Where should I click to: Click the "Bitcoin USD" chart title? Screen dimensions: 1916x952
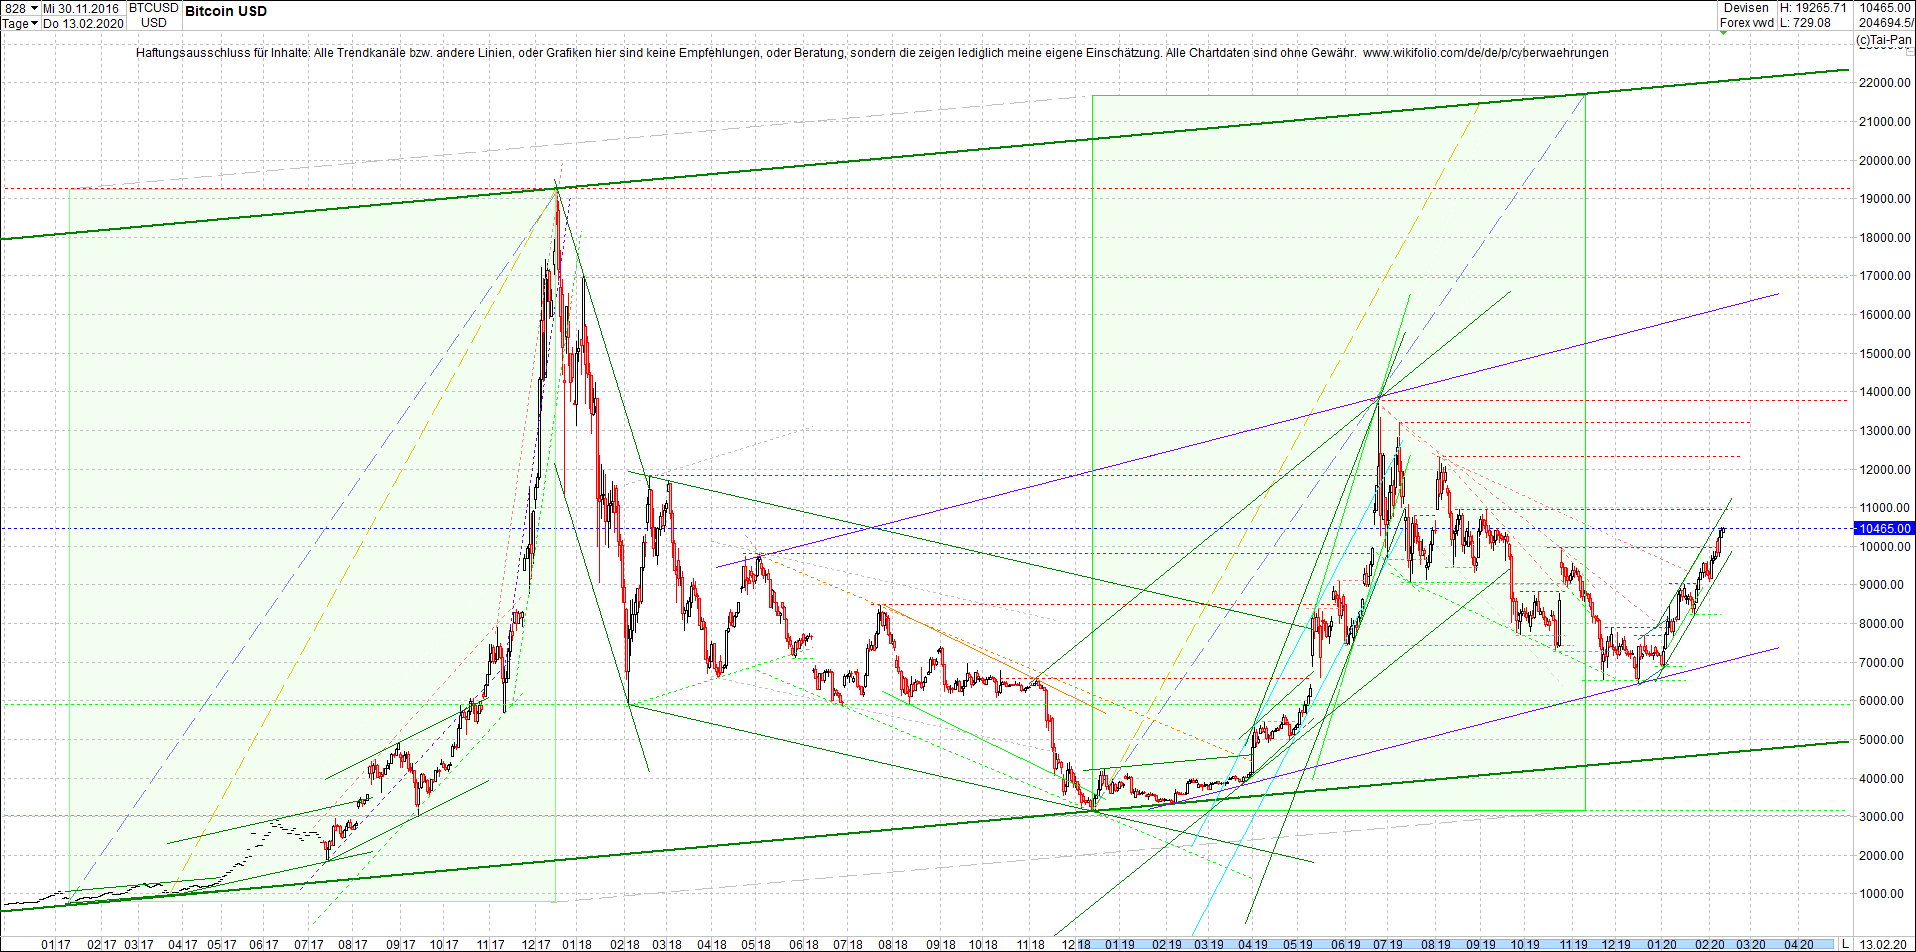[224, 11]
